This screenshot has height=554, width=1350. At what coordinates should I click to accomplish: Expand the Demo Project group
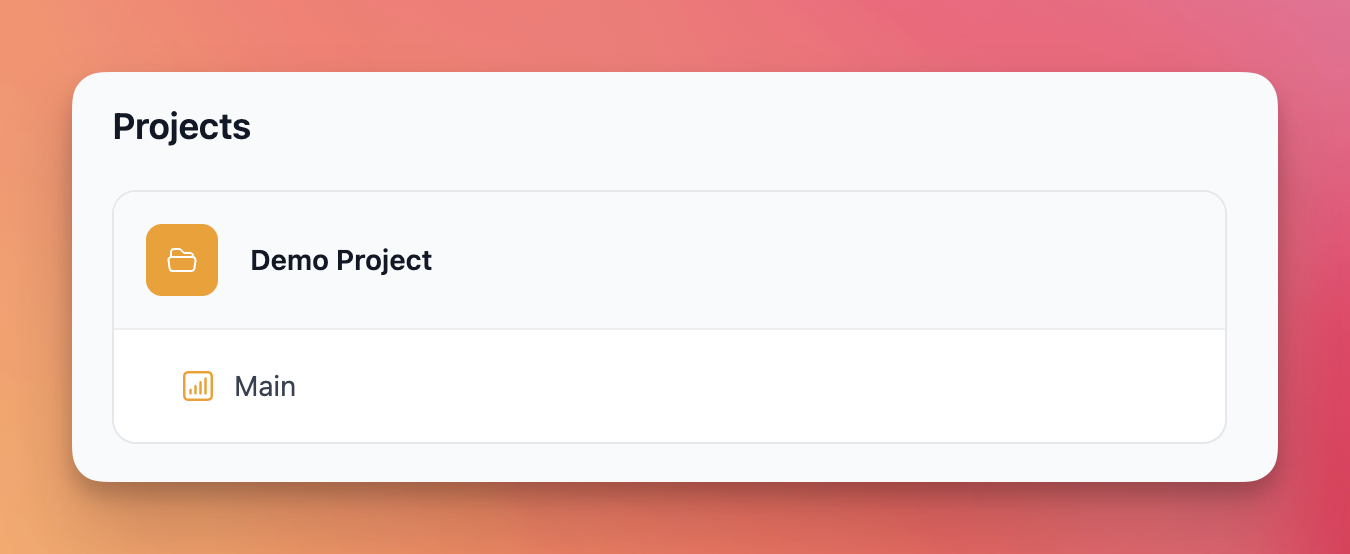668,260
